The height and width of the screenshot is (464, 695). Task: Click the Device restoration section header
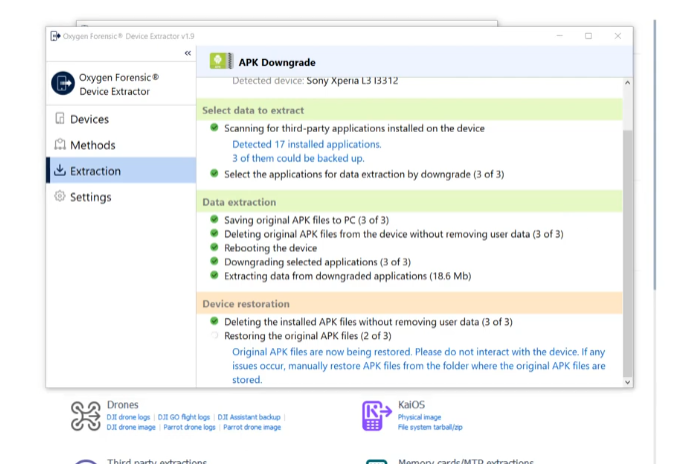(x=410, y=304)
